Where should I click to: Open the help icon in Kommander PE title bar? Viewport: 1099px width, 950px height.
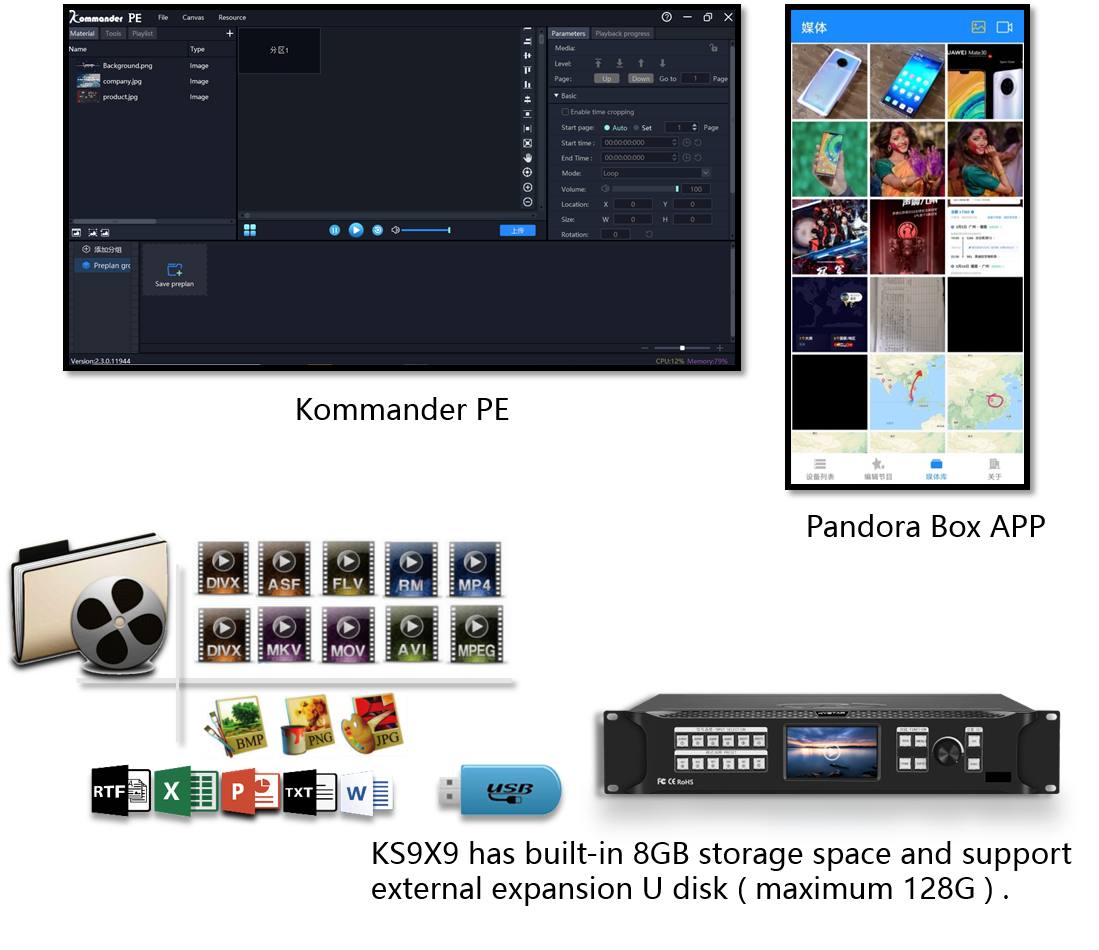[667, 17]
